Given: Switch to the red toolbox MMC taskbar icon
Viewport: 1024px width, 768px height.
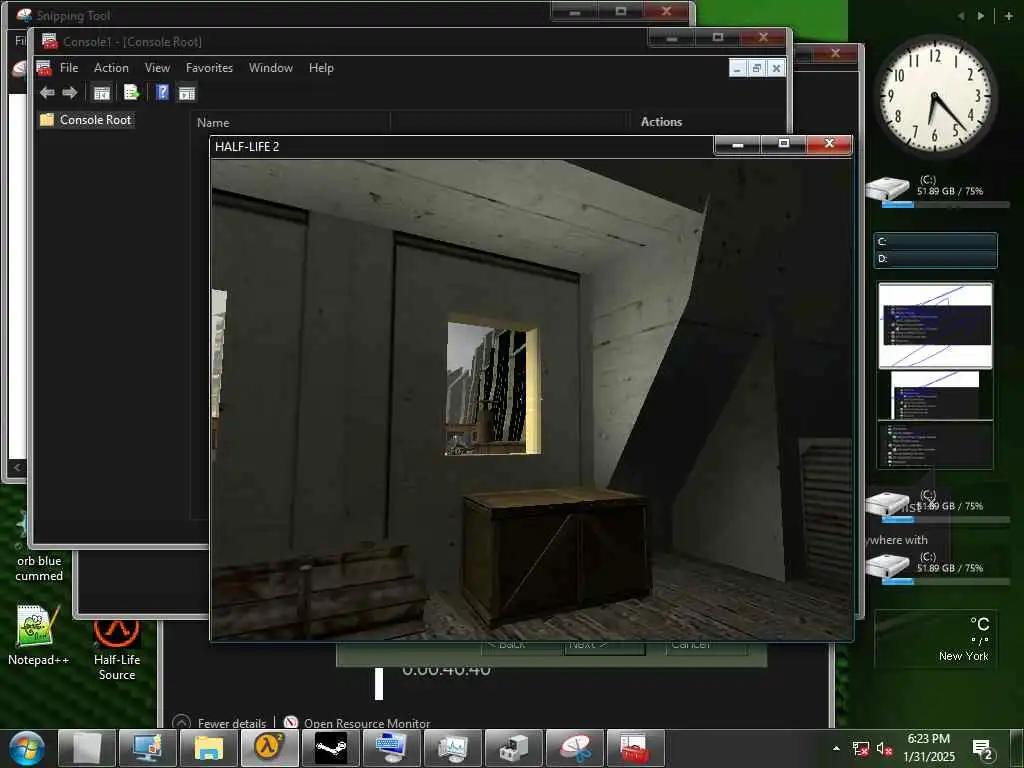Looking at the screenshot, I should (635, 748).
